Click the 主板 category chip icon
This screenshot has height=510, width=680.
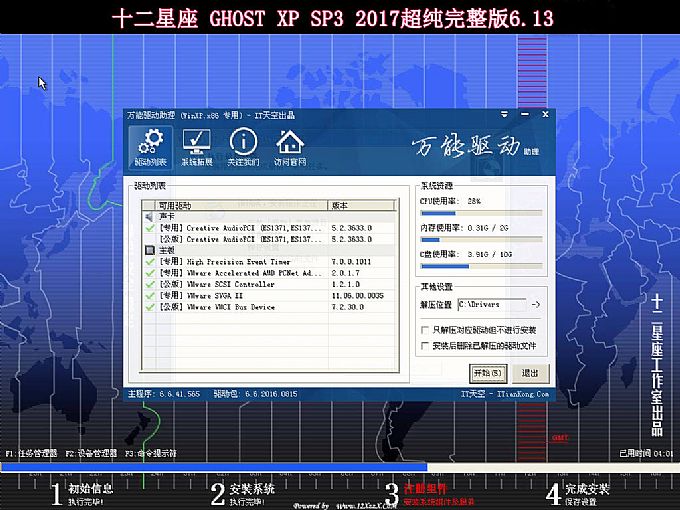click(x=150, y=250)
